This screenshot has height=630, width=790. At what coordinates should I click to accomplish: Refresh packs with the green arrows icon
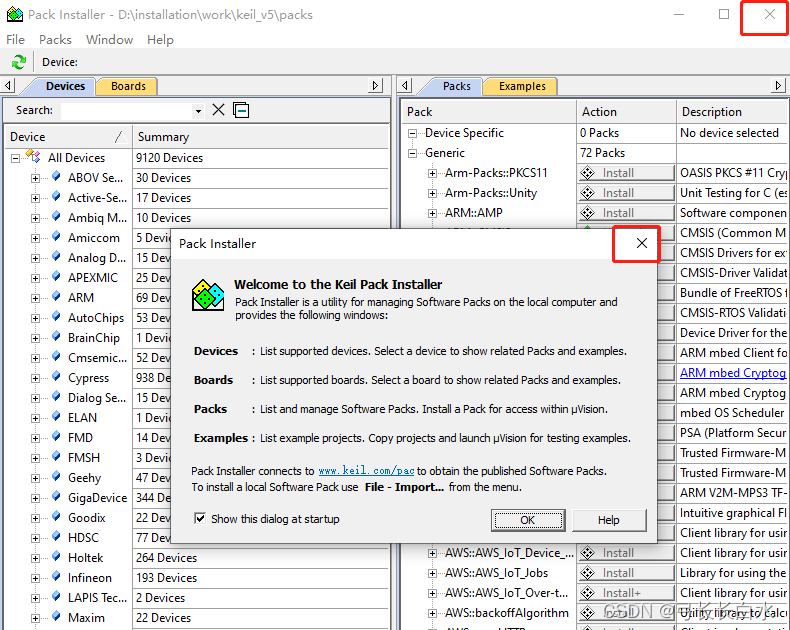19,62
